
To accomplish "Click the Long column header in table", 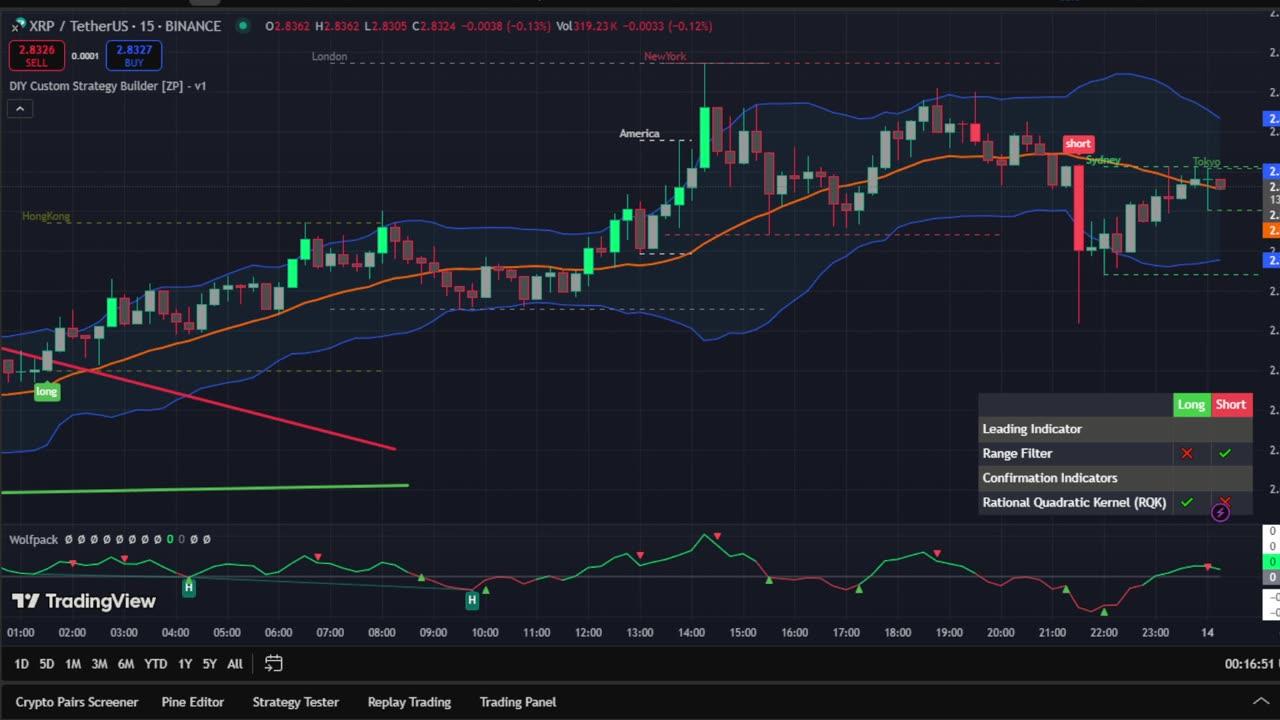I will point(1191,405).
